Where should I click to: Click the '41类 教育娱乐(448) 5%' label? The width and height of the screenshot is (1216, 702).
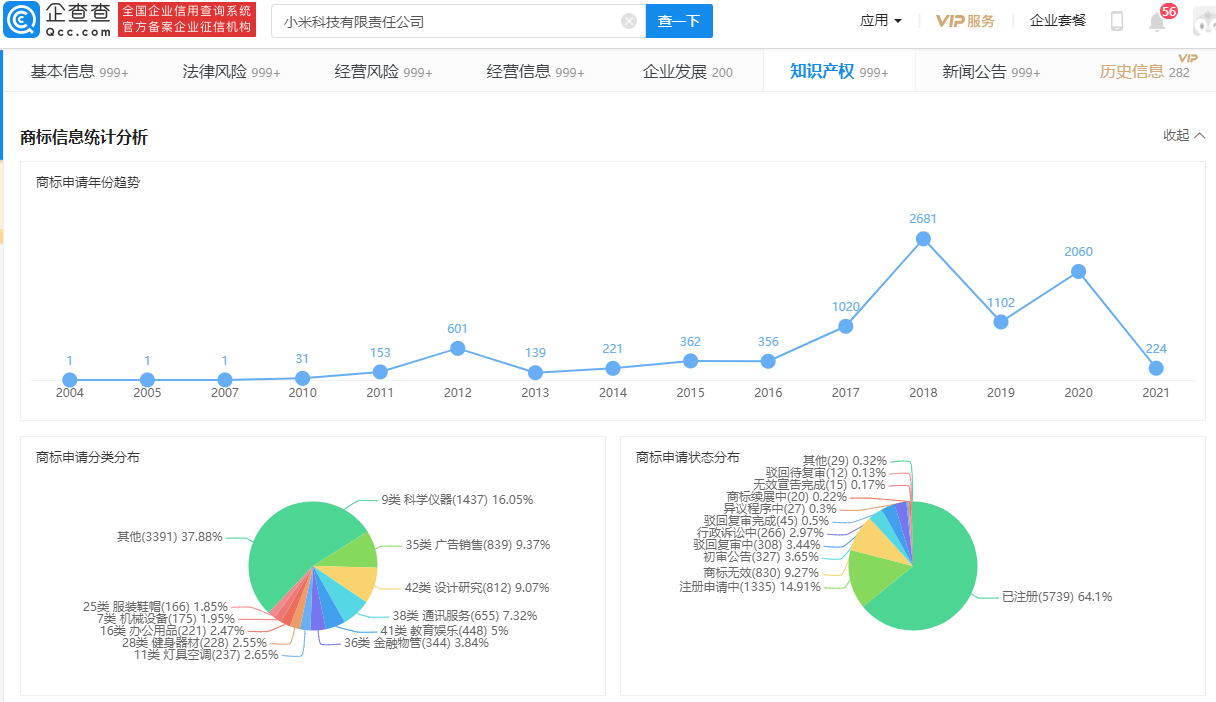tap(444, 631)
